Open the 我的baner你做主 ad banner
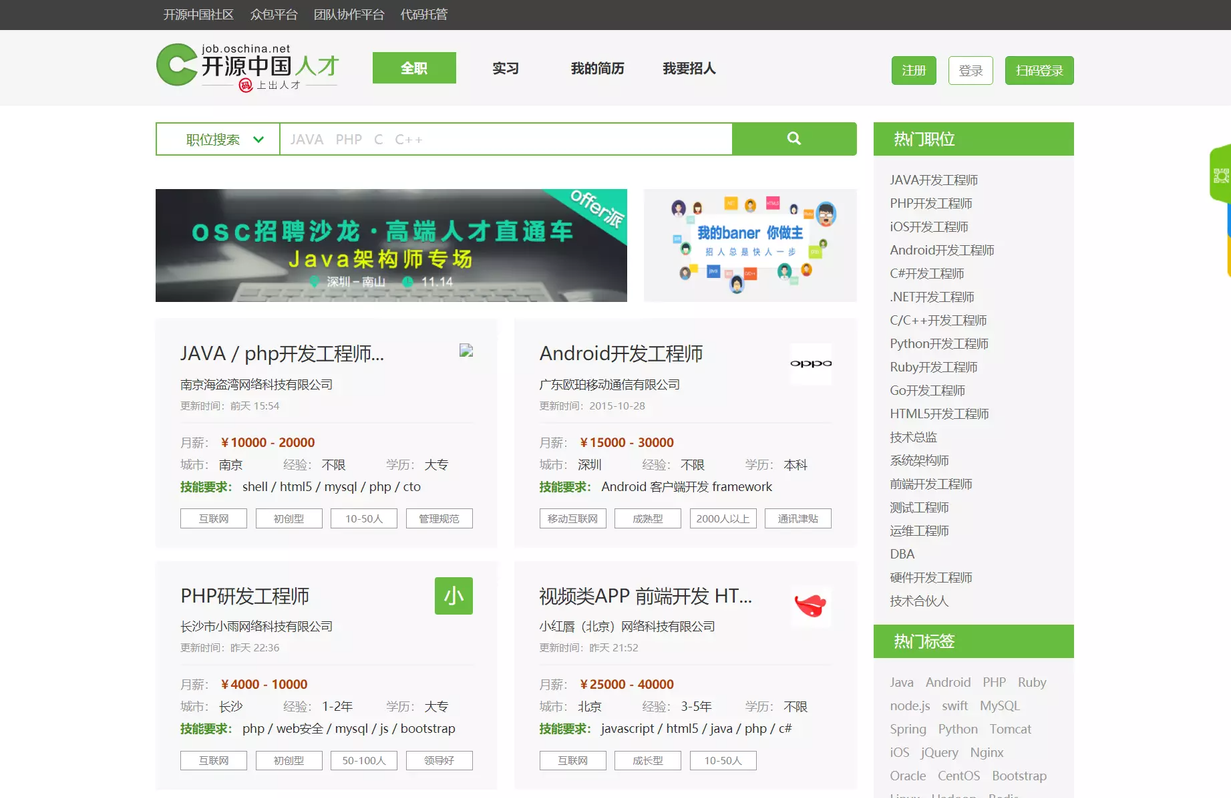Viewport: 1231px width, 798px height. [750, 245]
